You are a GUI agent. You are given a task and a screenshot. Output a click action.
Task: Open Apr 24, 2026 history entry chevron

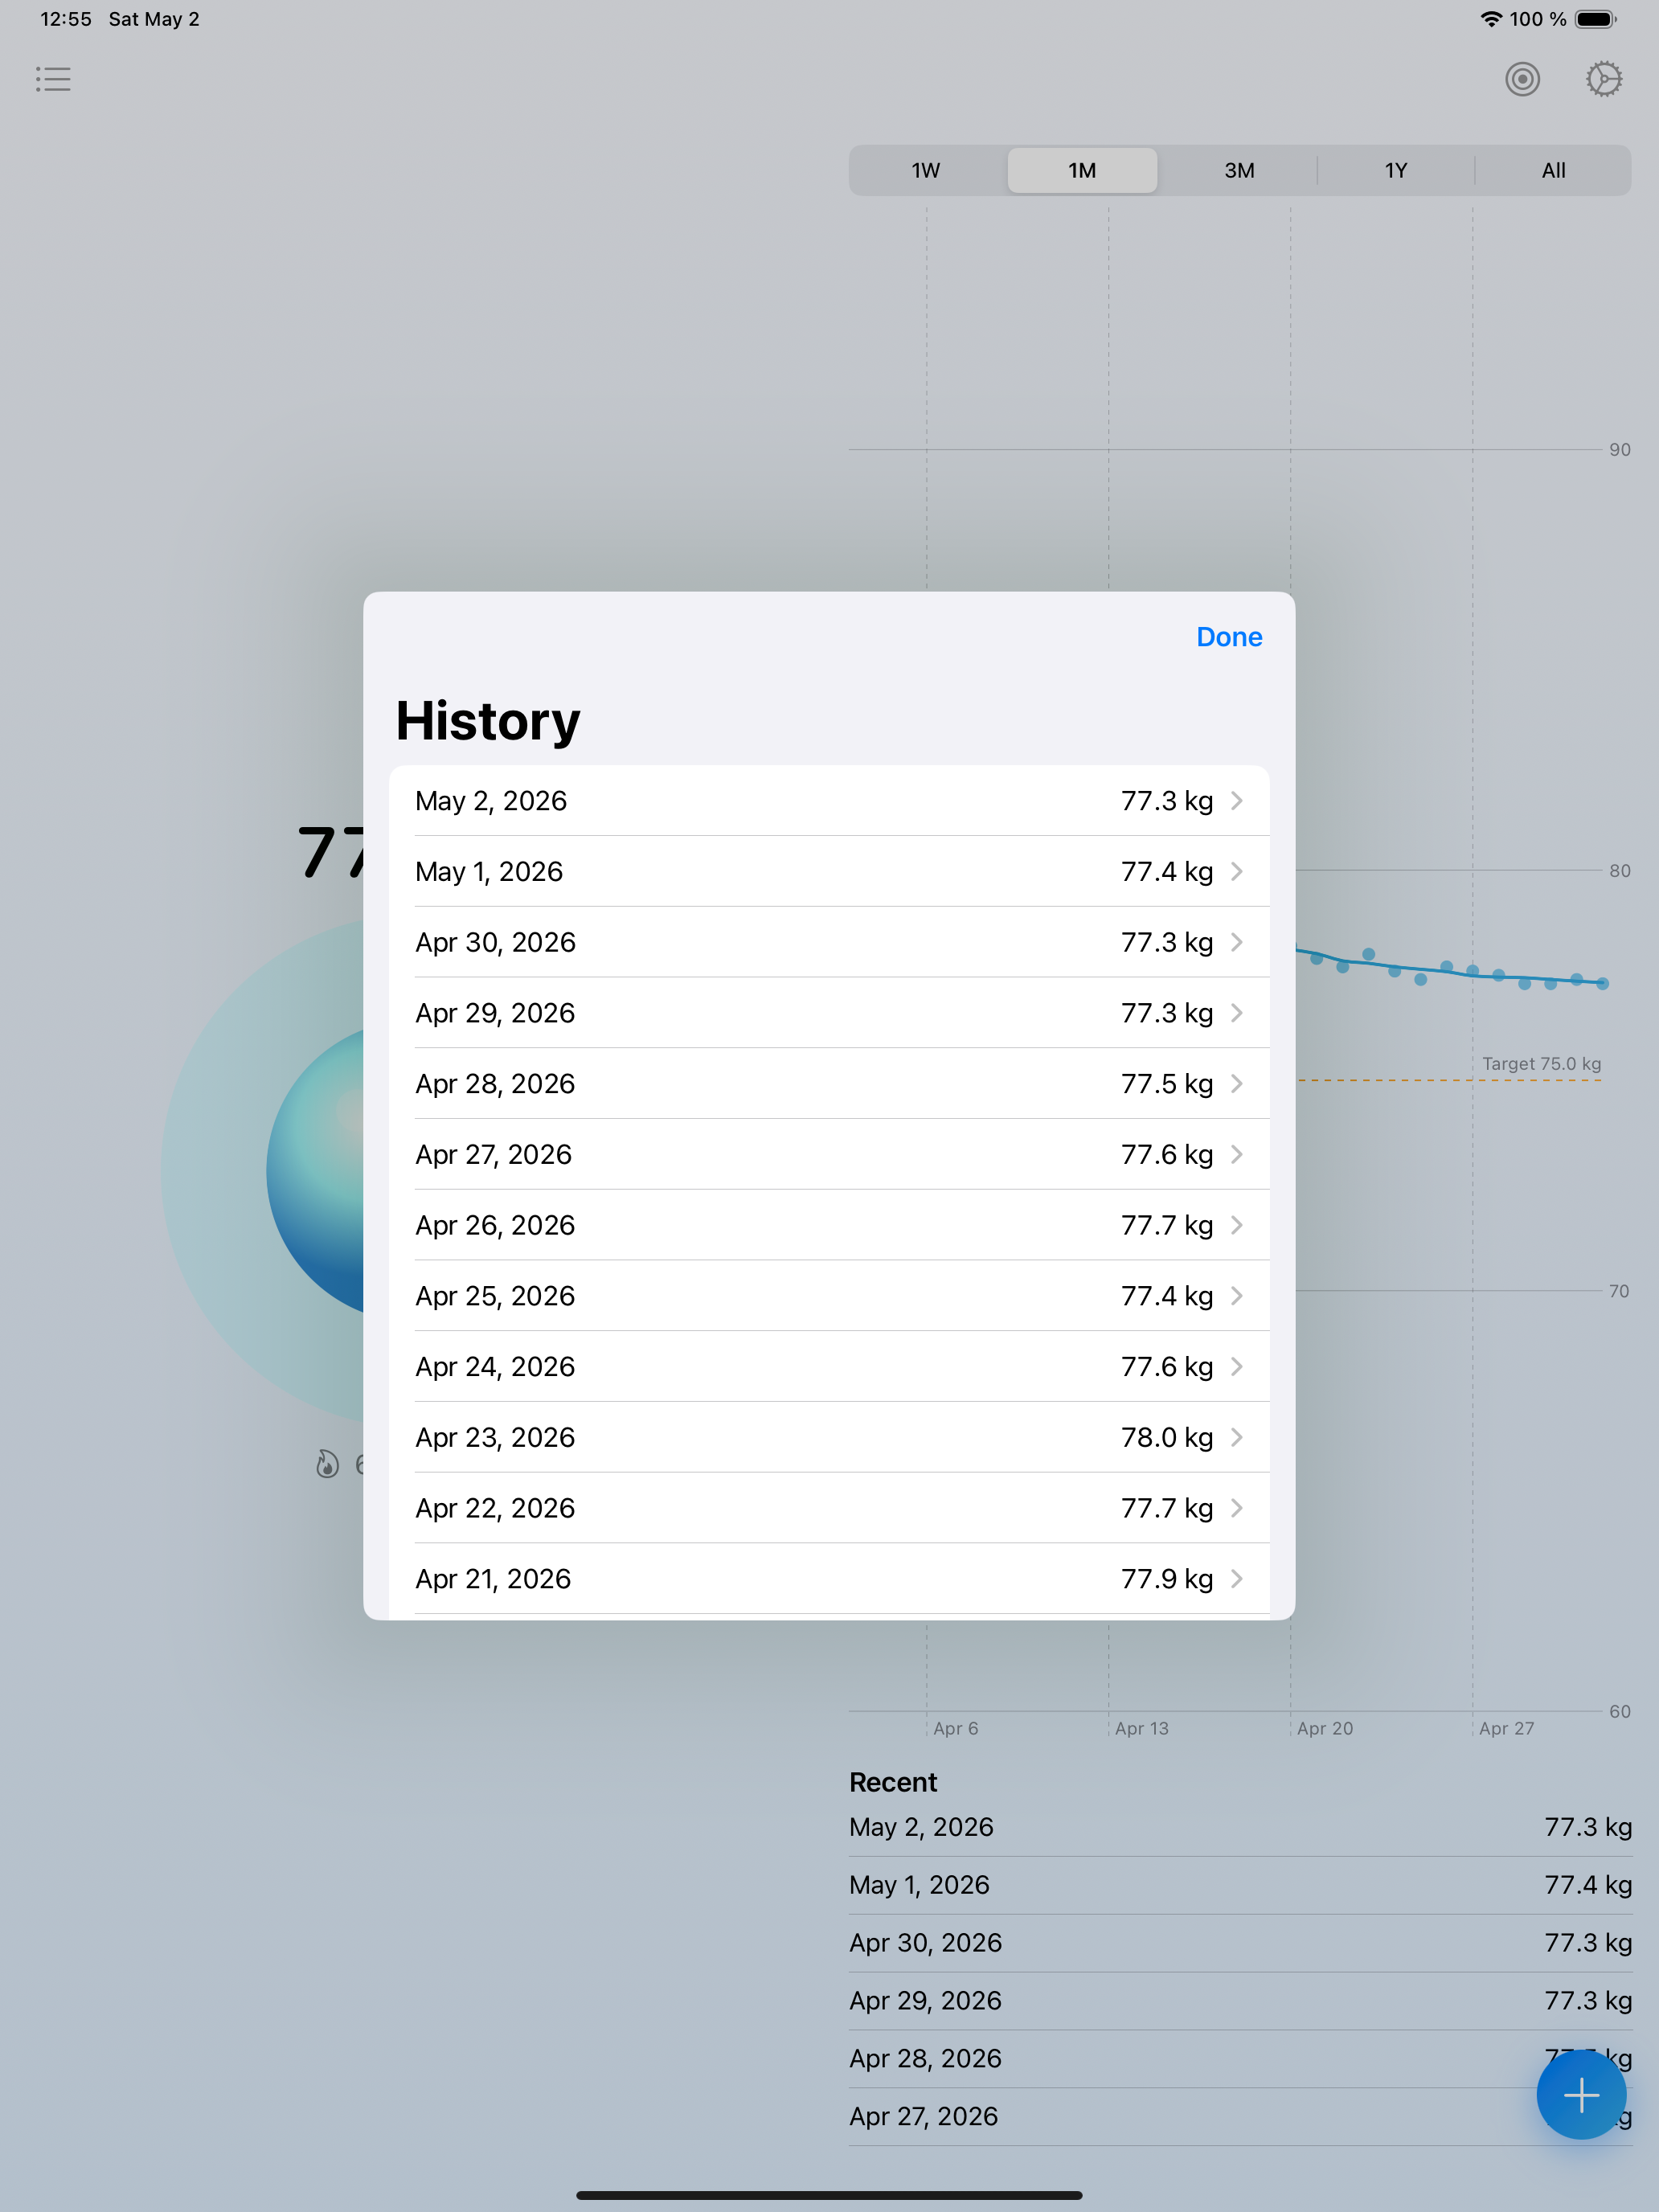1237,1366
